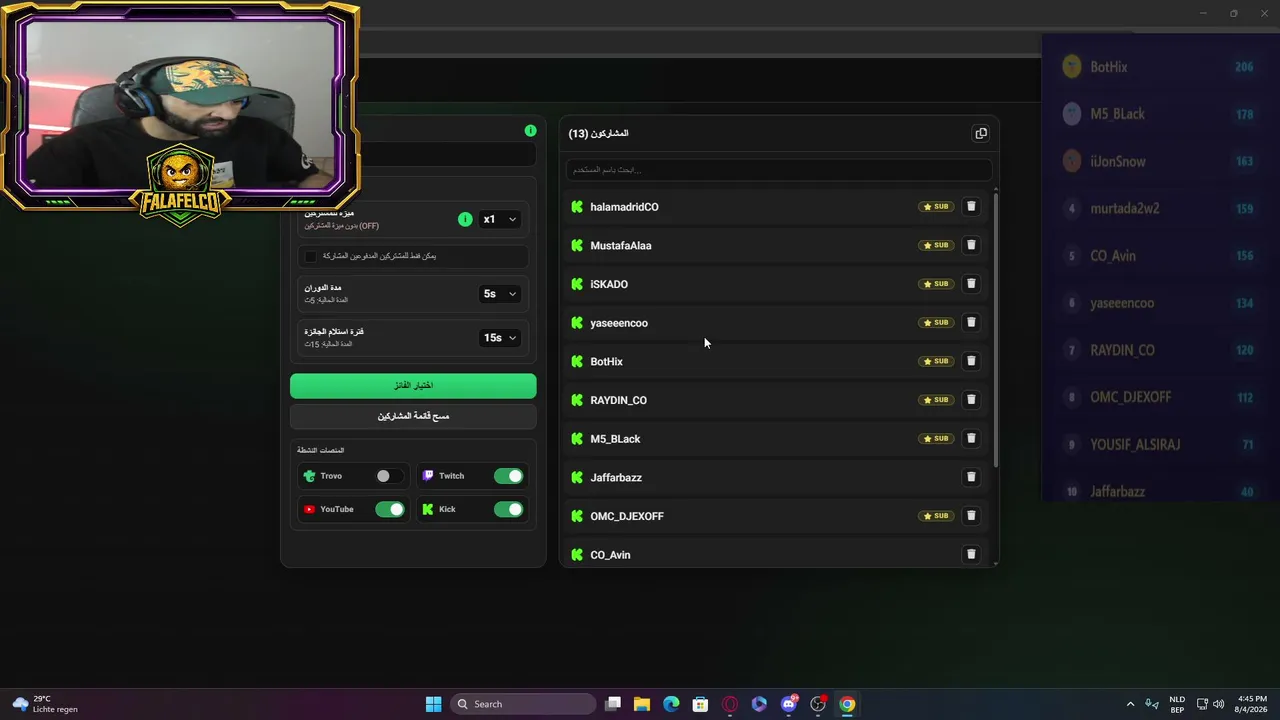Viewport: 1280px width, 720px height.
Task: Click NLD language indicator in tray
Action: 1177,704
